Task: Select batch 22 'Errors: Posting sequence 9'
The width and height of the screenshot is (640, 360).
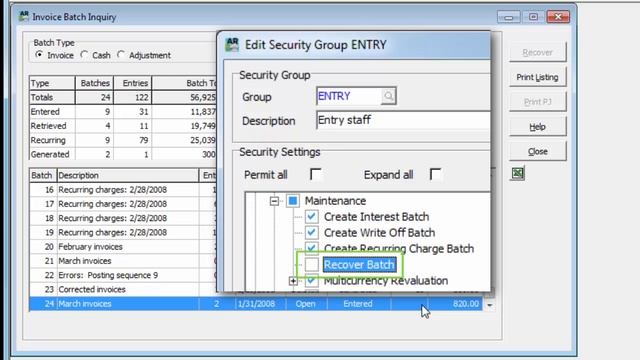Action: [x=123, y=275]
